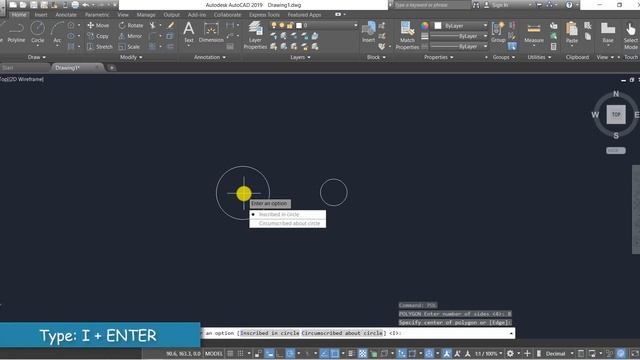Click Circumscribed about circle in command line
Viewport: 640px width, 360px height.
(342, 333)
